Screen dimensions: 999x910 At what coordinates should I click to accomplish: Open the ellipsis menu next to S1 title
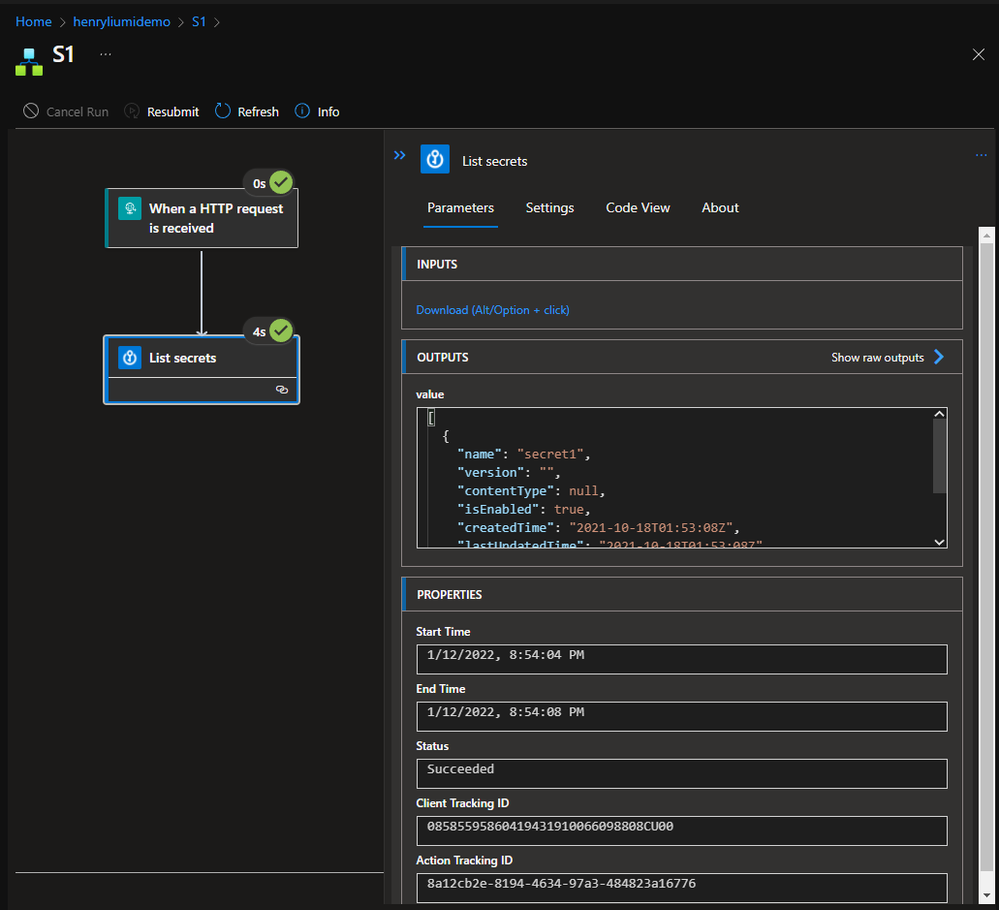[x=106, y=54]
